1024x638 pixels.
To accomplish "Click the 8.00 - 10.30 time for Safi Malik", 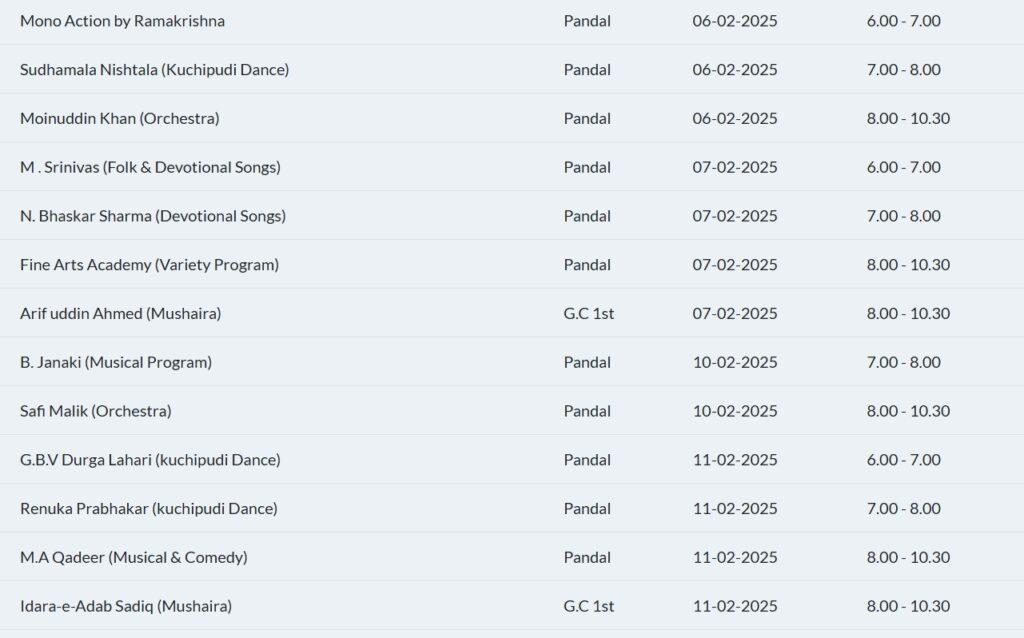I will click(908, 411).
